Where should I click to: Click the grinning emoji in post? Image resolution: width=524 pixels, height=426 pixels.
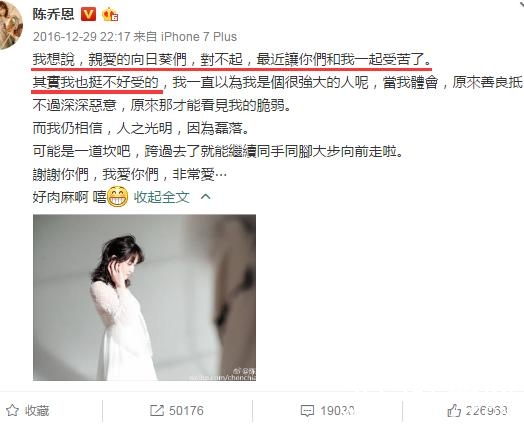(x=117, y=197)
